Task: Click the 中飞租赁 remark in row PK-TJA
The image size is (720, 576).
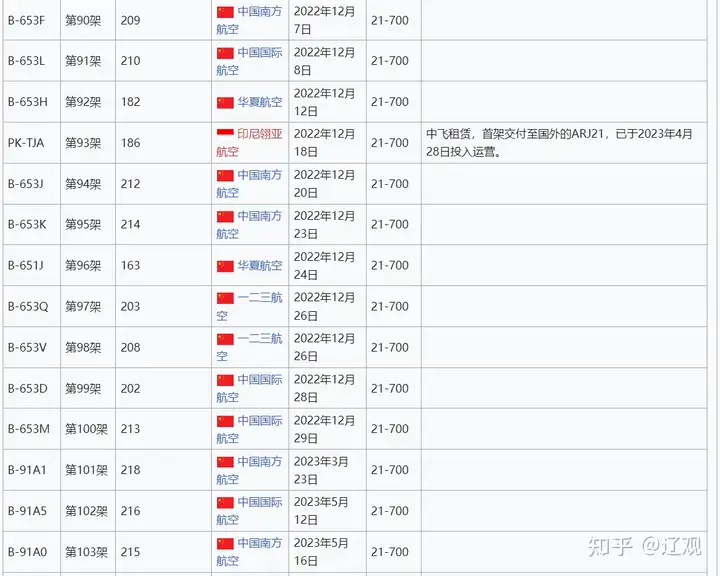Action: click(559, 143)
